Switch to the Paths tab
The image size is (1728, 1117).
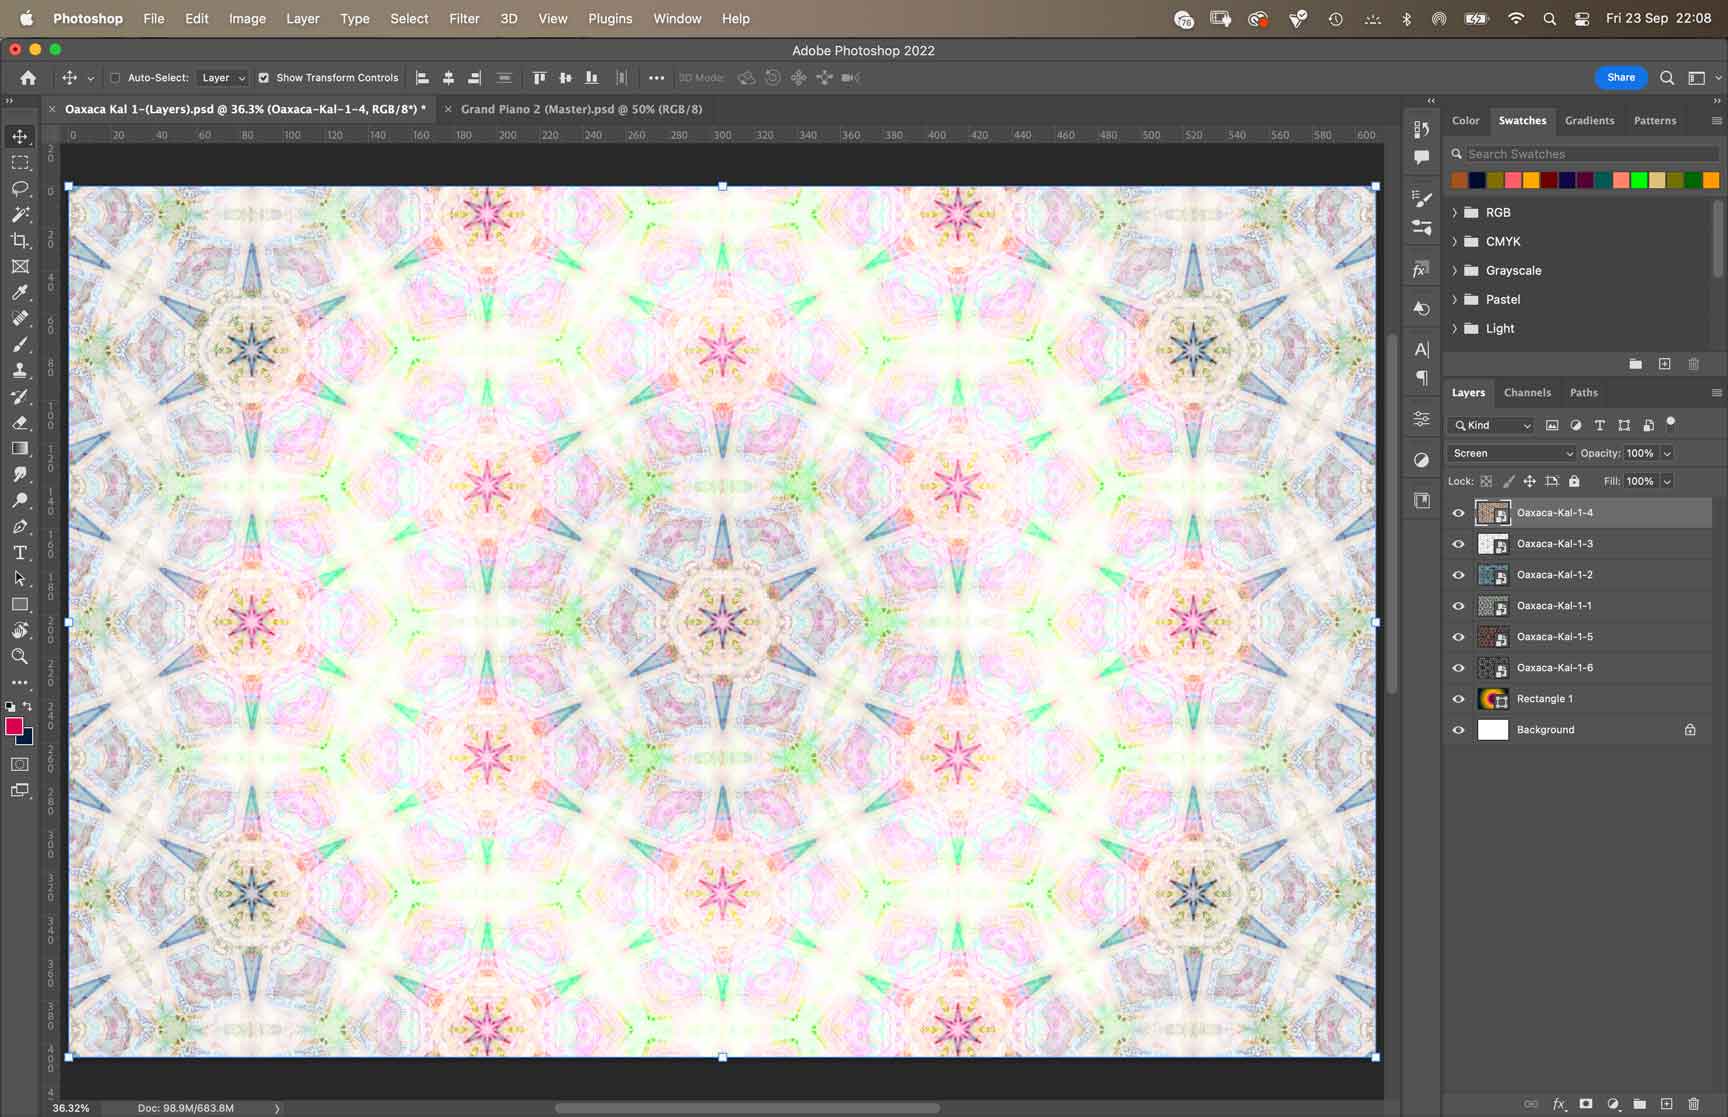(1584, 392)
